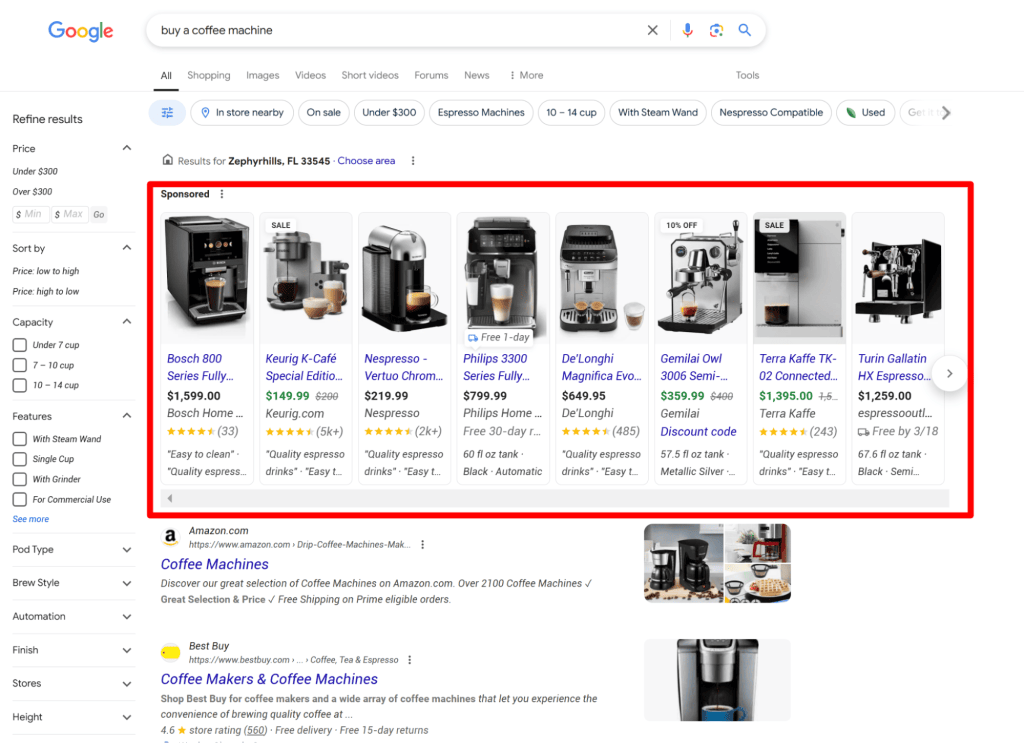Check the Under 7 cup capacity filter
Screen dimensions: 1024x743
(17, 344)
